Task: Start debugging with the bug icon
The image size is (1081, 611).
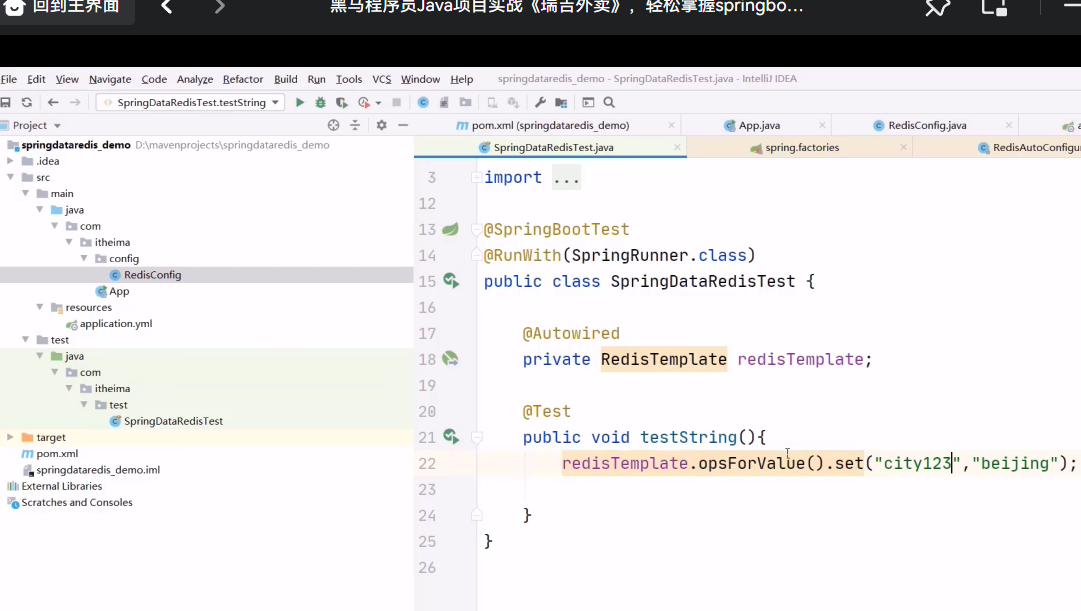Action: tap(321, 102)
